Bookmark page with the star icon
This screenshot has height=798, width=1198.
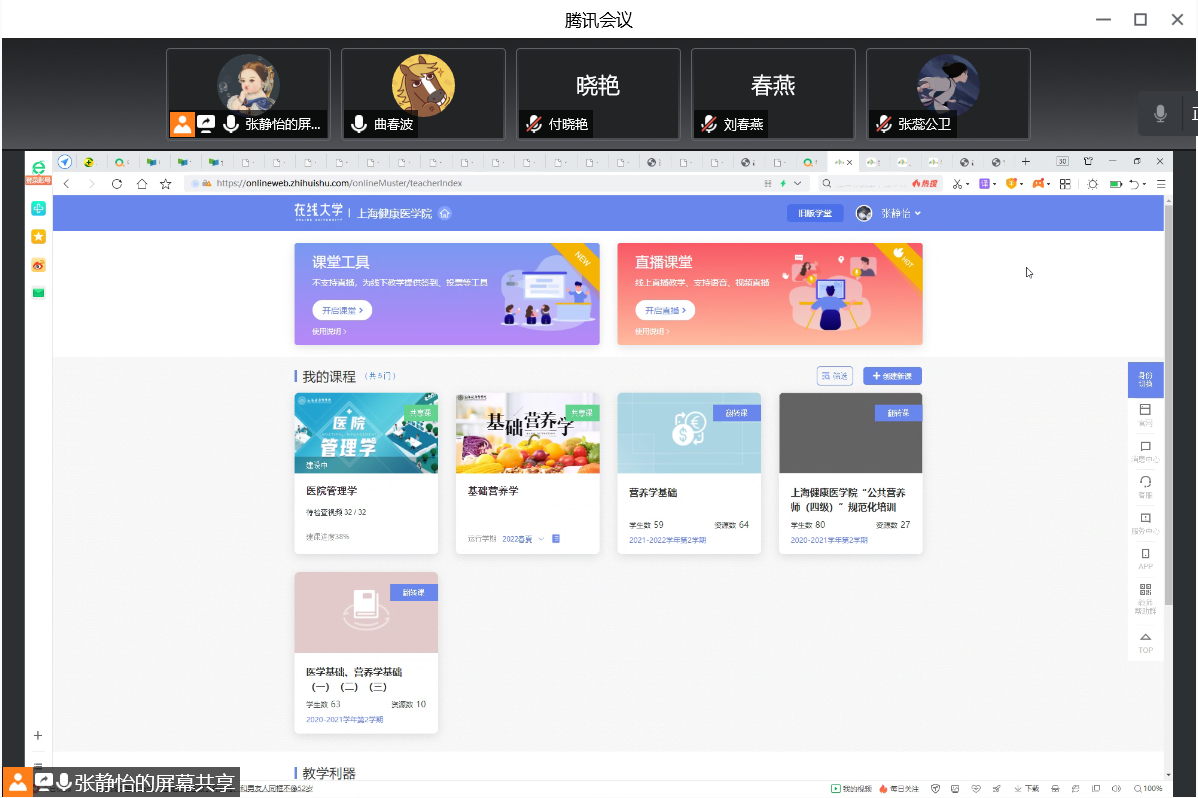pyautogui.click(x=166, y=184)
